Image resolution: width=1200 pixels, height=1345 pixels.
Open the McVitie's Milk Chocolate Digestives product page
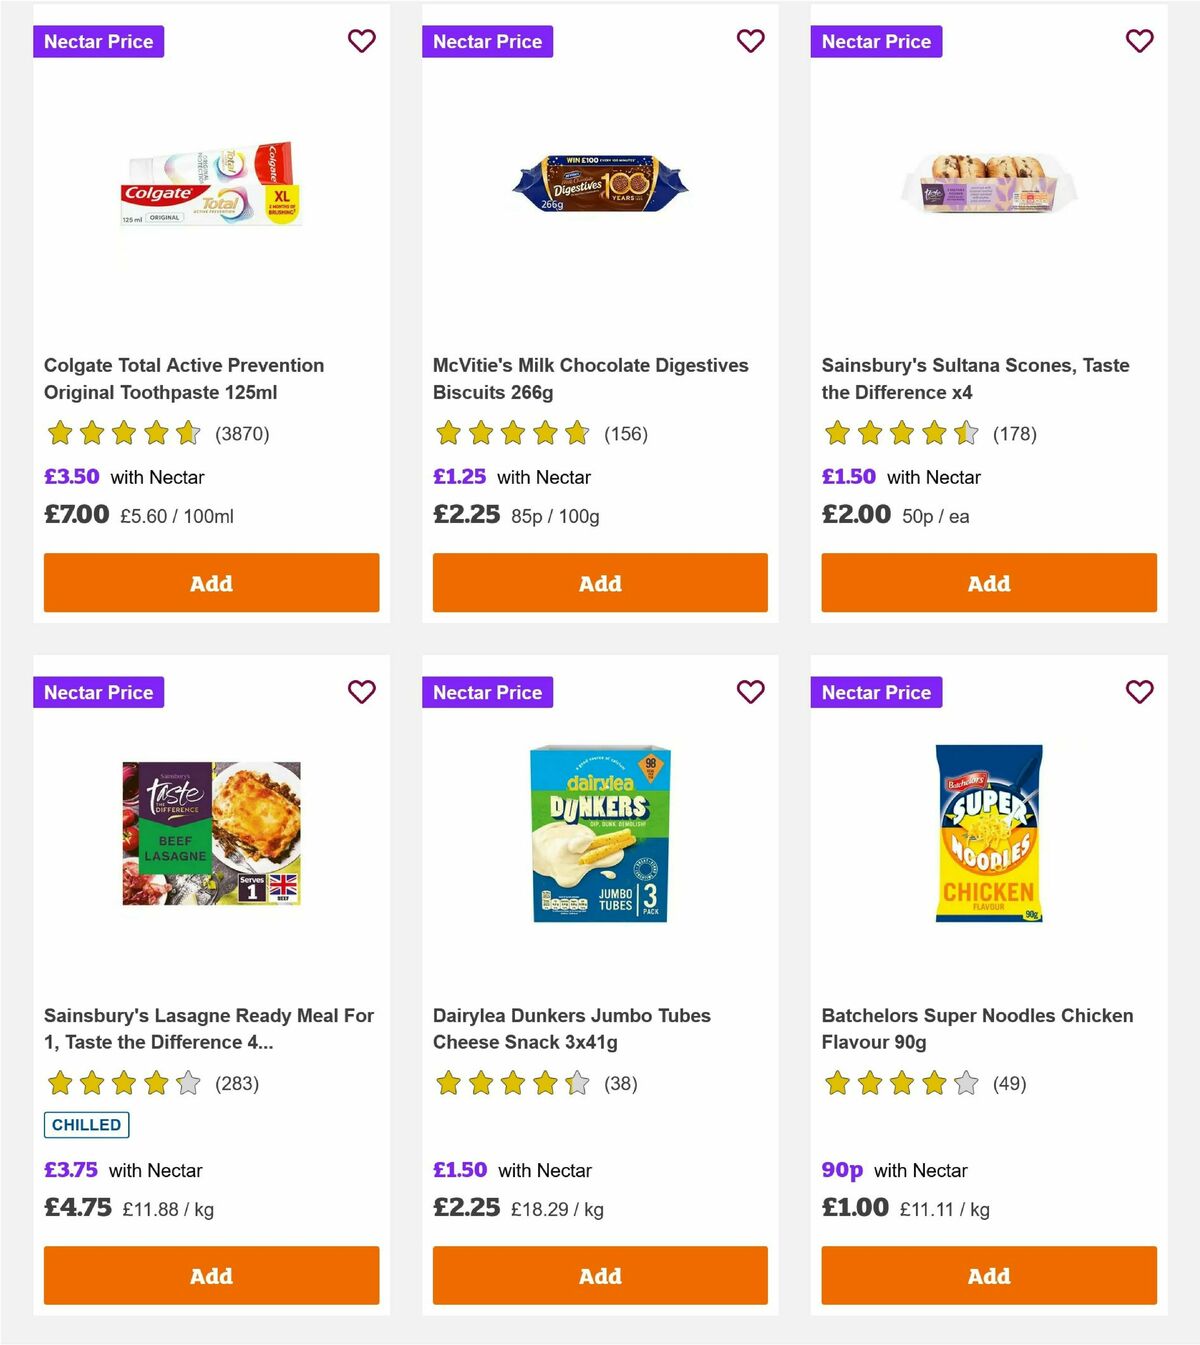pos(589,378)
